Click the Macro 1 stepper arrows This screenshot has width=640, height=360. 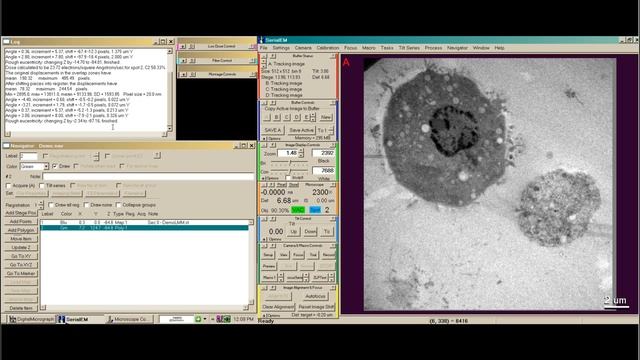pos(280,278)
